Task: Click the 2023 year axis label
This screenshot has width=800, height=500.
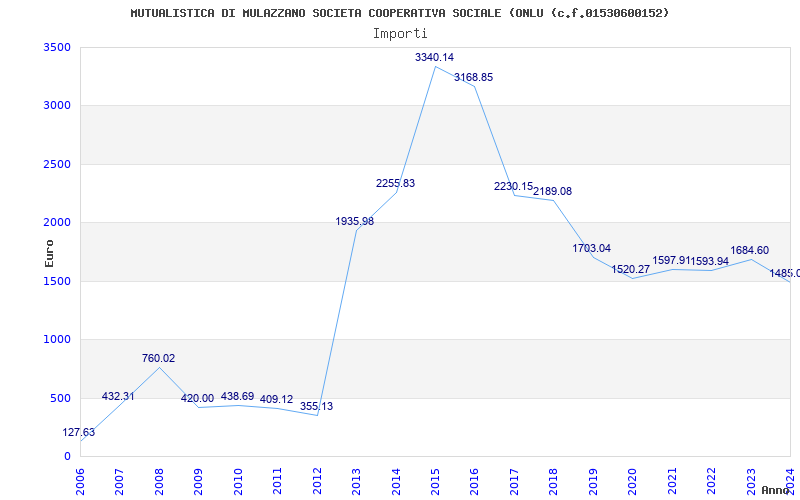Action: [x=751, y=483]
